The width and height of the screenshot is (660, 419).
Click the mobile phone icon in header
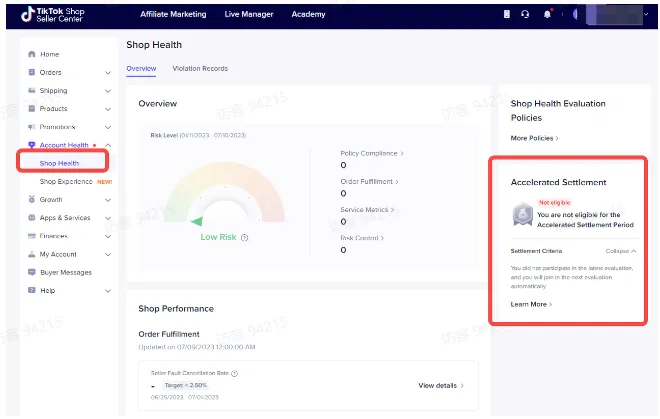[507, 14]
